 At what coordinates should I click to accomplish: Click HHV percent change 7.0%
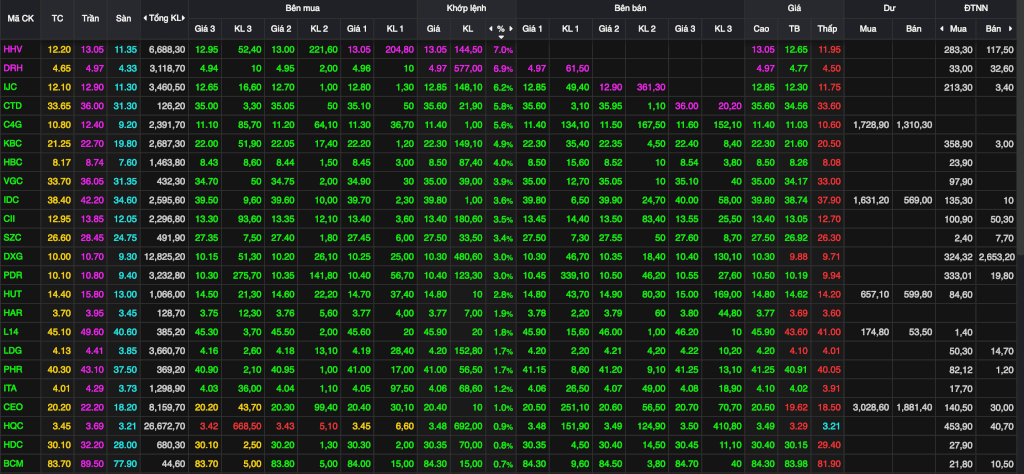pos(504,50)
